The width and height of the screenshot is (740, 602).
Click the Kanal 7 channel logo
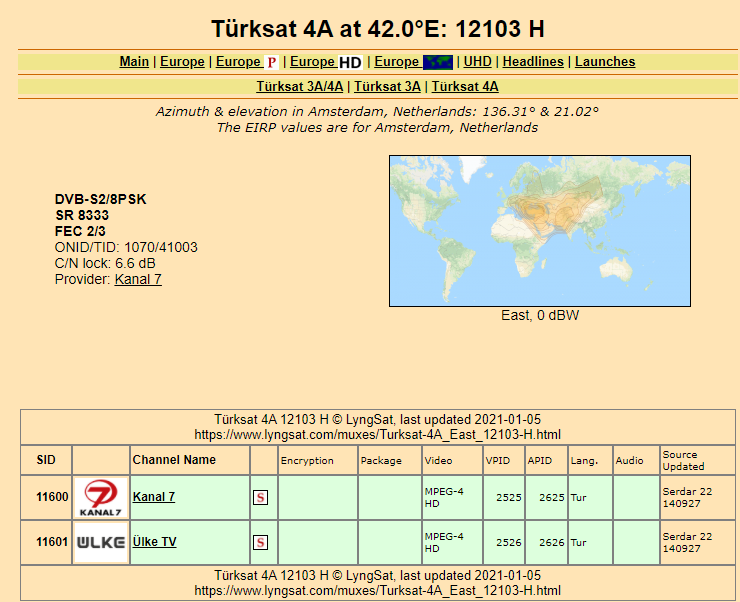pyautogui.click(x=101, y=498)
